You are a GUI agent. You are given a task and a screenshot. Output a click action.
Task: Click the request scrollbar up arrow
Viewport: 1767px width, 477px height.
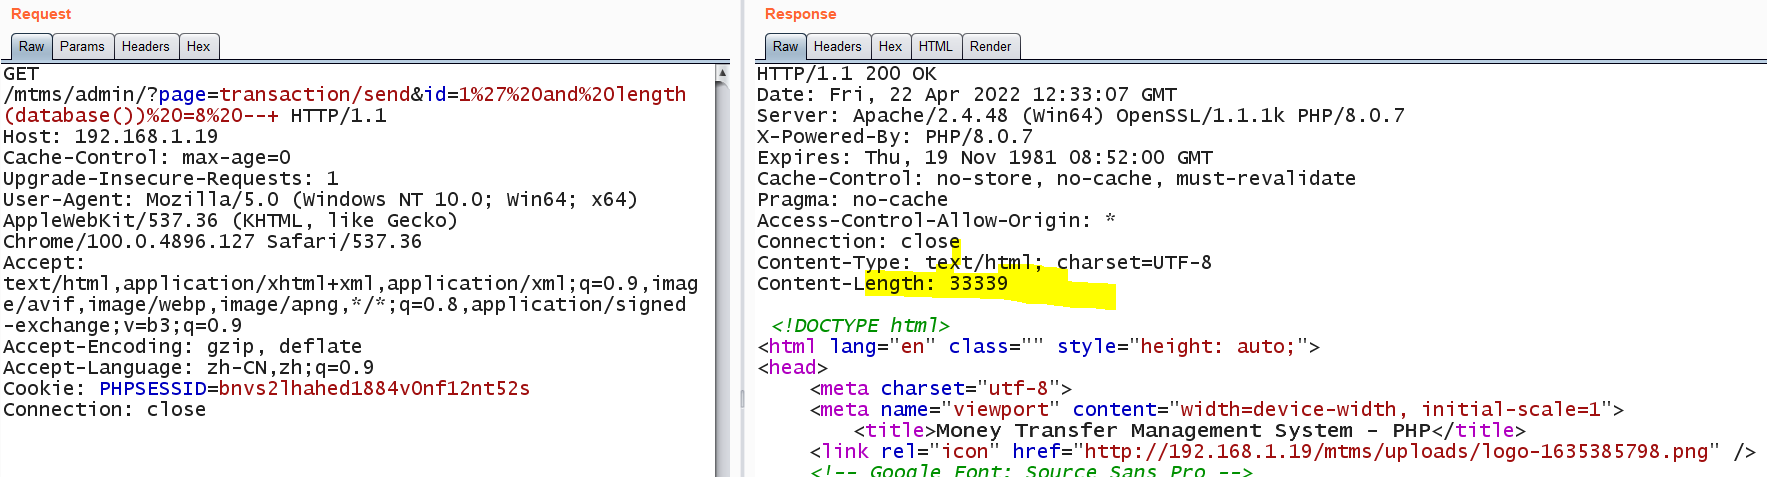(722, 73)
